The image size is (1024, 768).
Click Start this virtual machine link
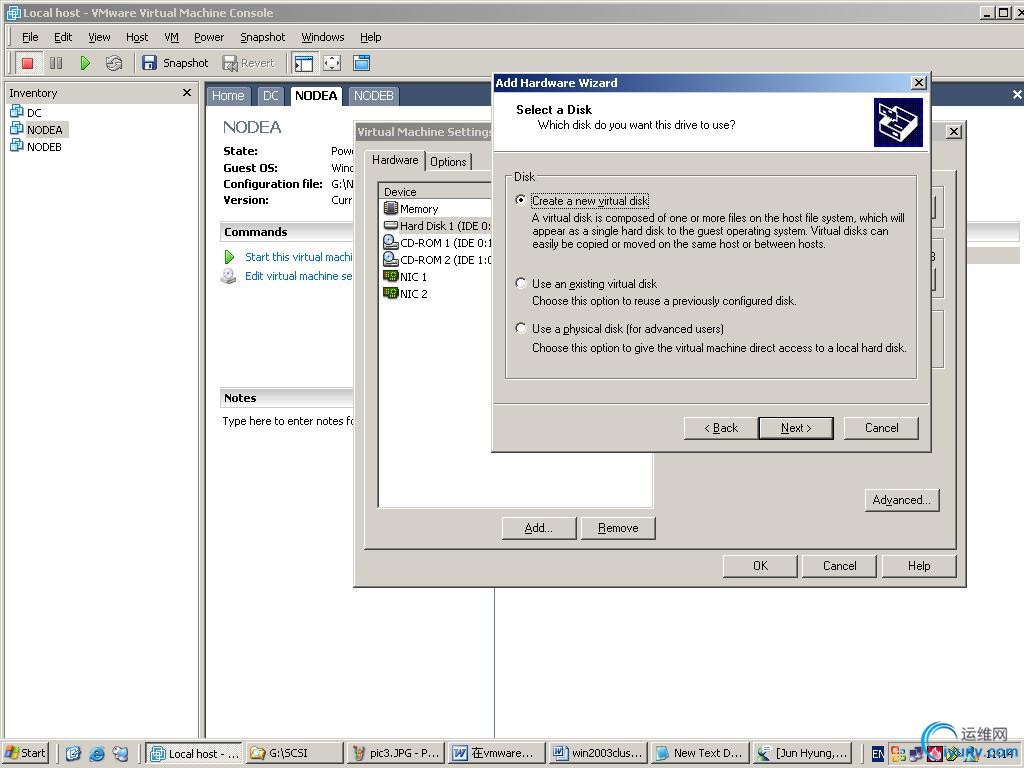pyautogui.click(x=298, y=257)
